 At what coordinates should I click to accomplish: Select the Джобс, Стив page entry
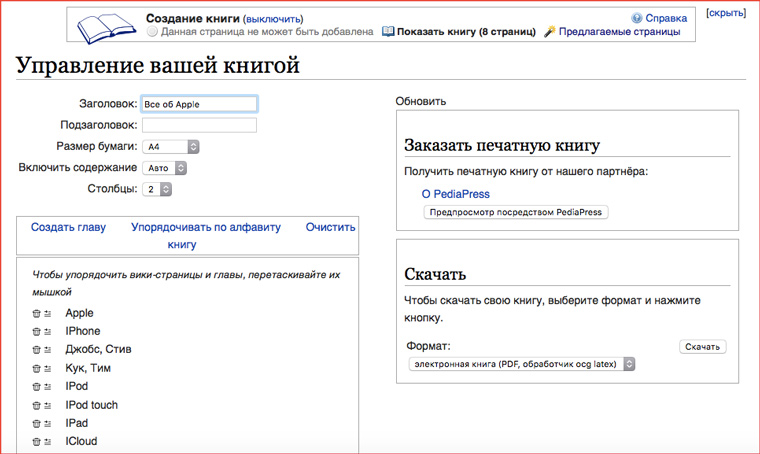98,349
